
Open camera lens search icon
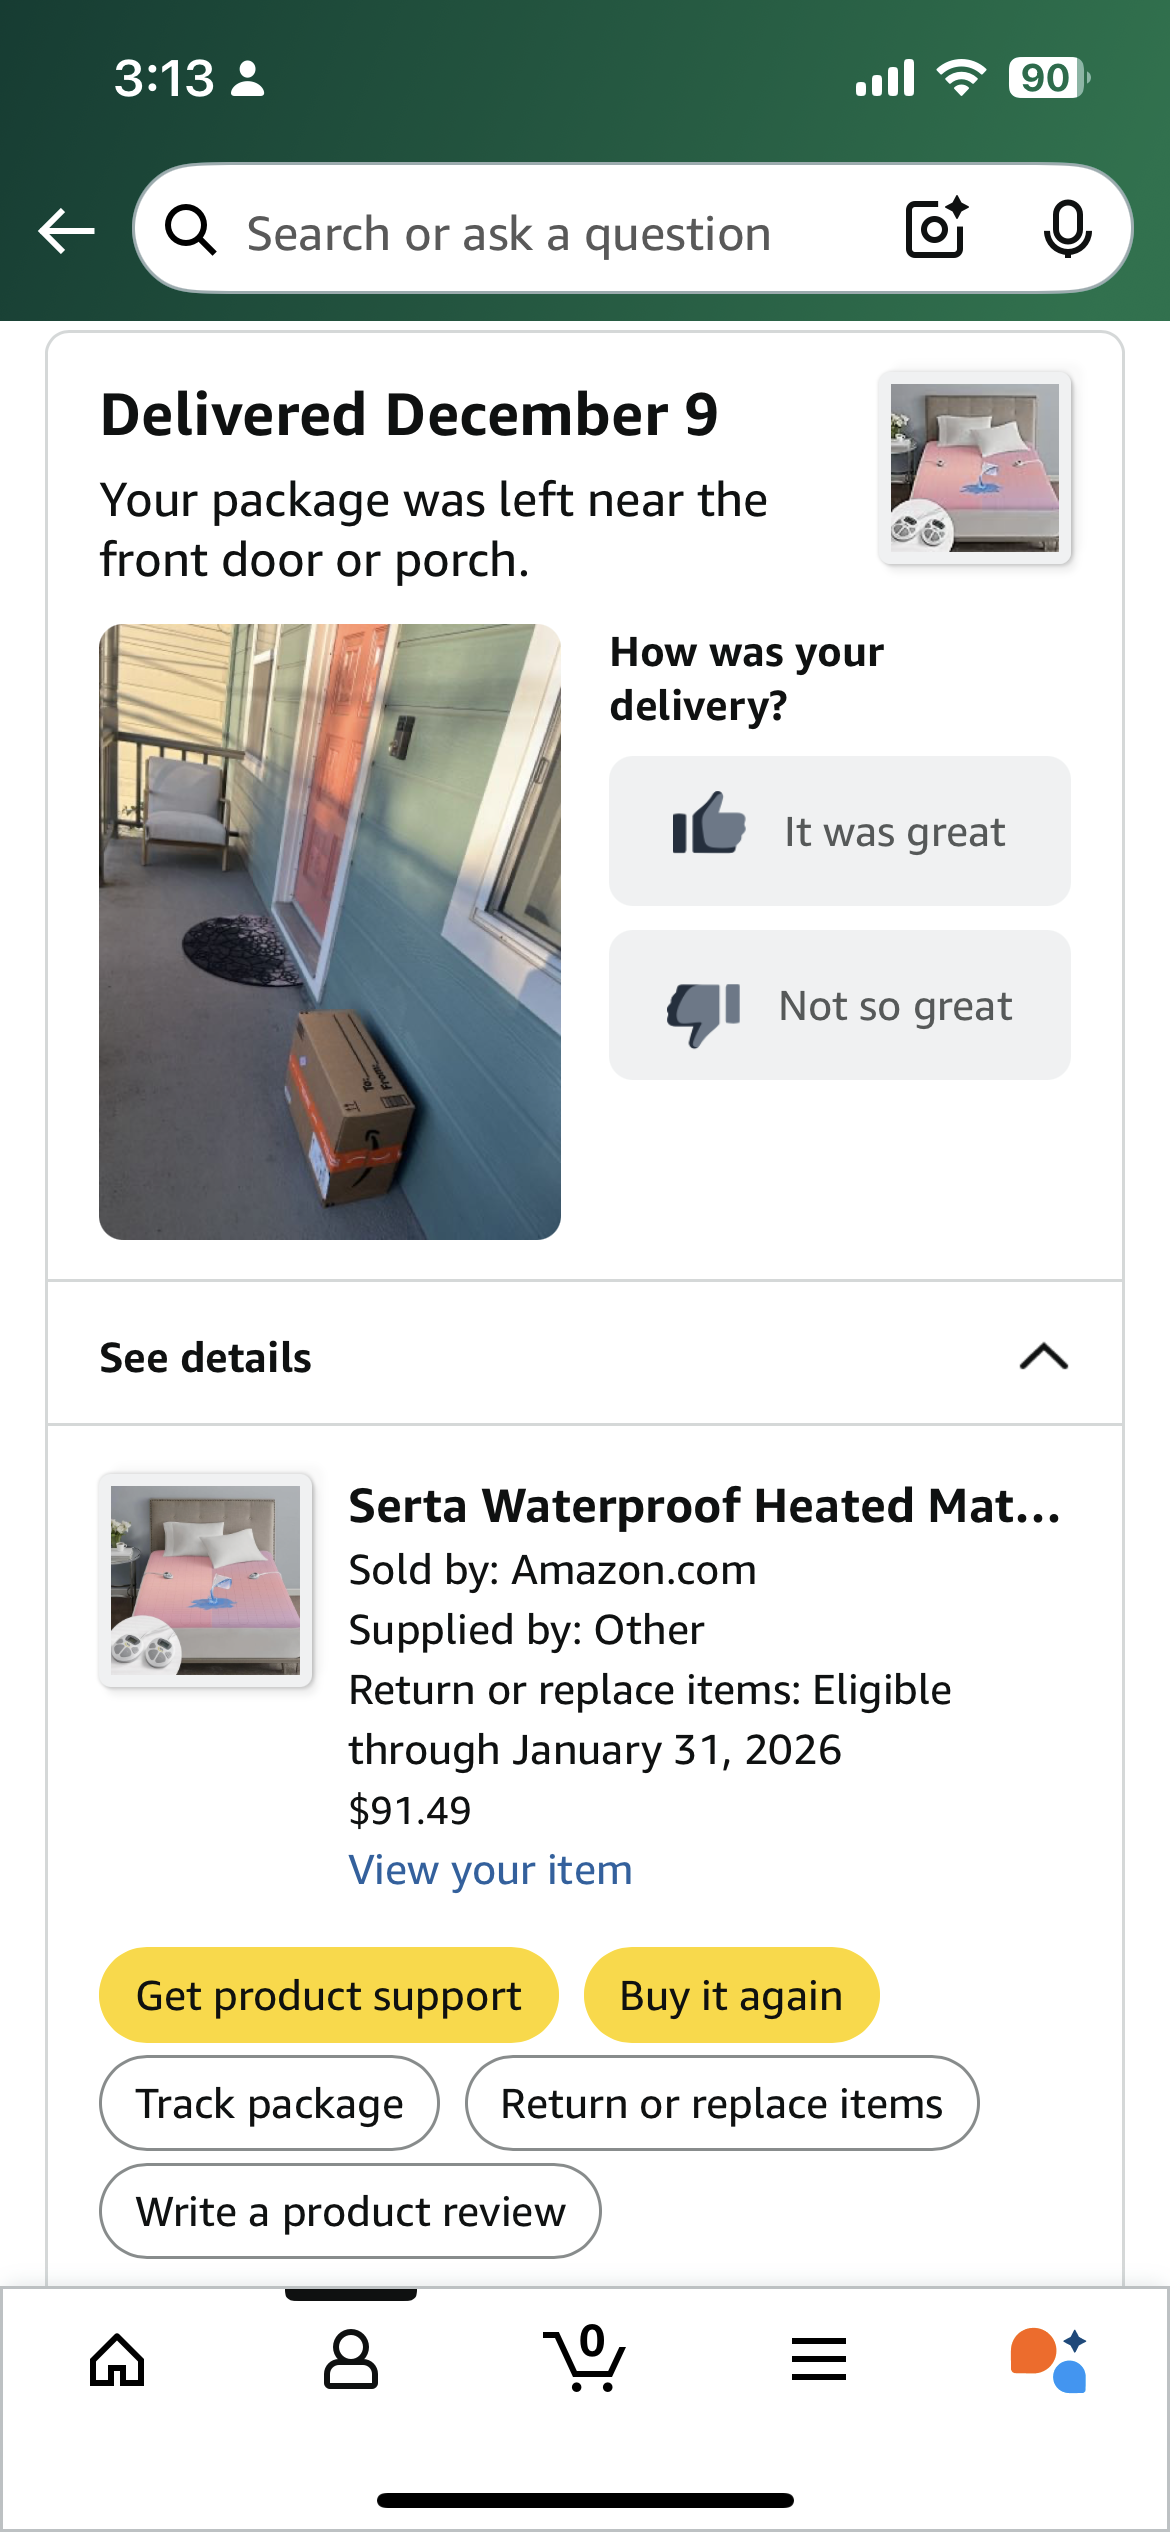coord(936,228)
